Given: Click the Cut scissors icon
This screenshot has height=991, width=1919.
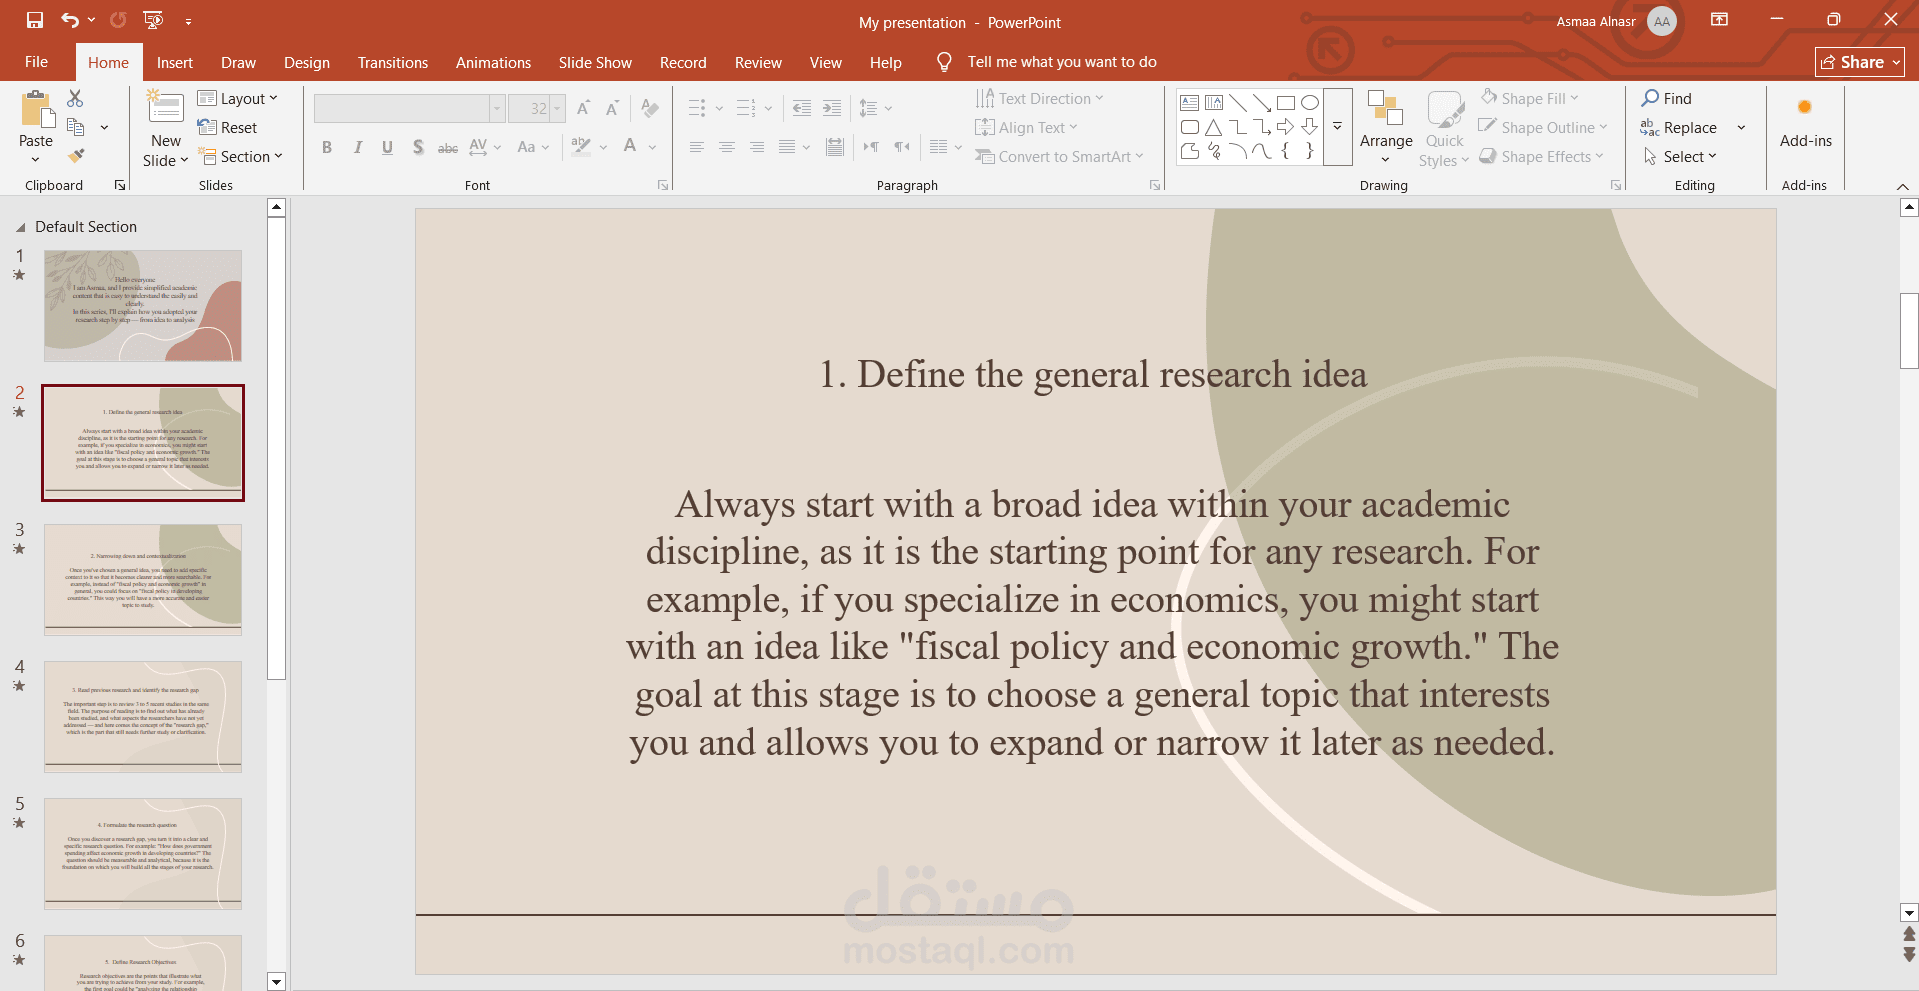Looking at the screenshot, I should coord(75,98).
